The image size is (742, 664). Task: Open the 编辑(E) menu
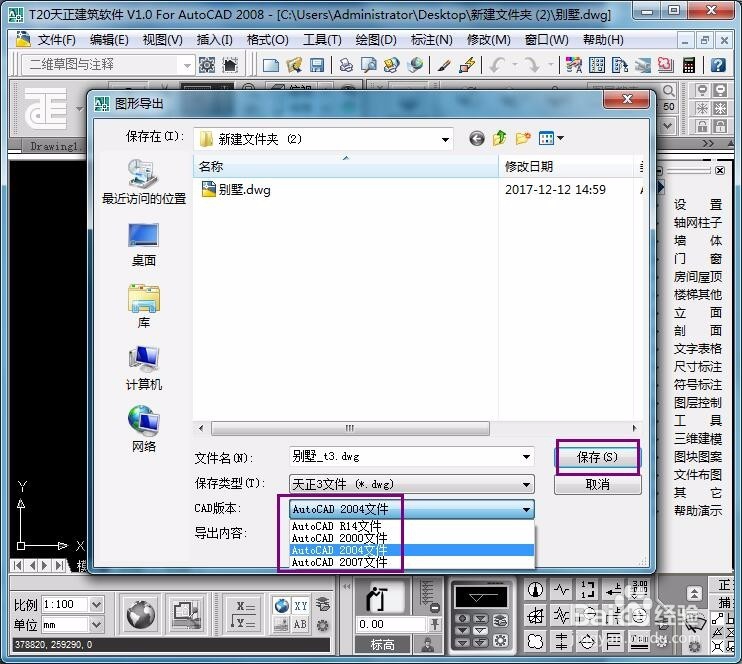coord(109,40)
